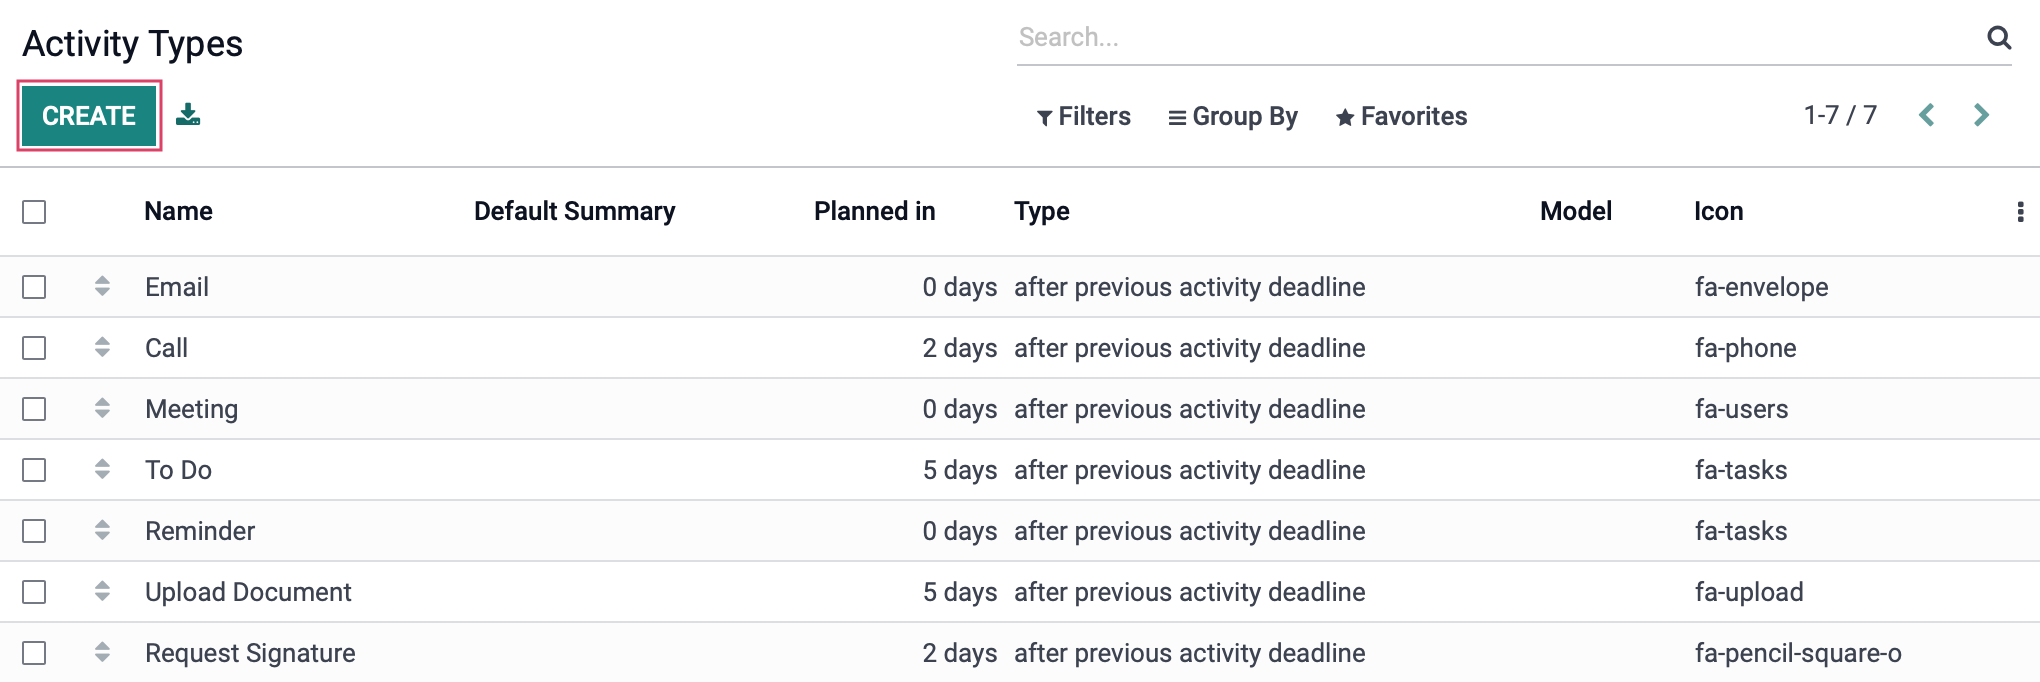Click the drag handle for To Do row

pyautogui.click(x=102, y=470)
